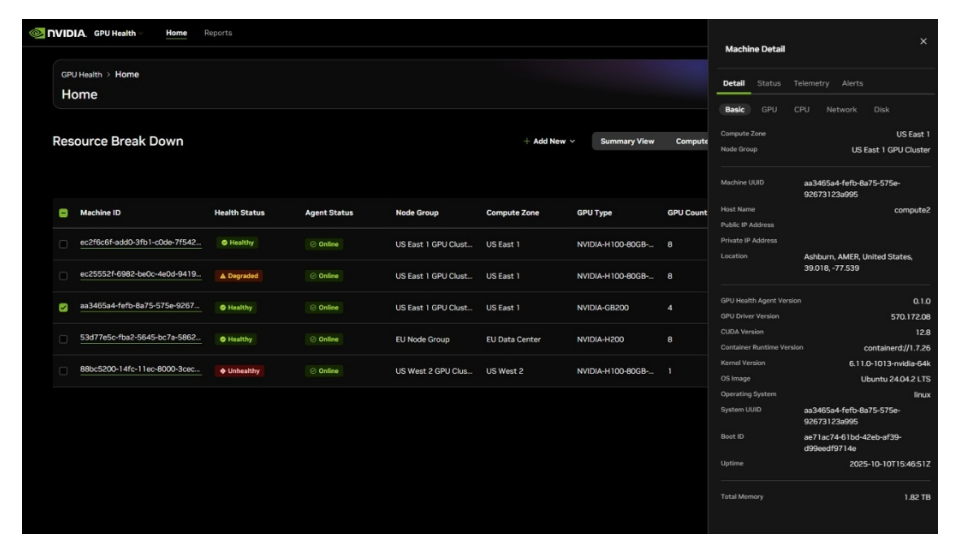
Task: Click the Healthy status badge on first row
Action: pos(236,243)
